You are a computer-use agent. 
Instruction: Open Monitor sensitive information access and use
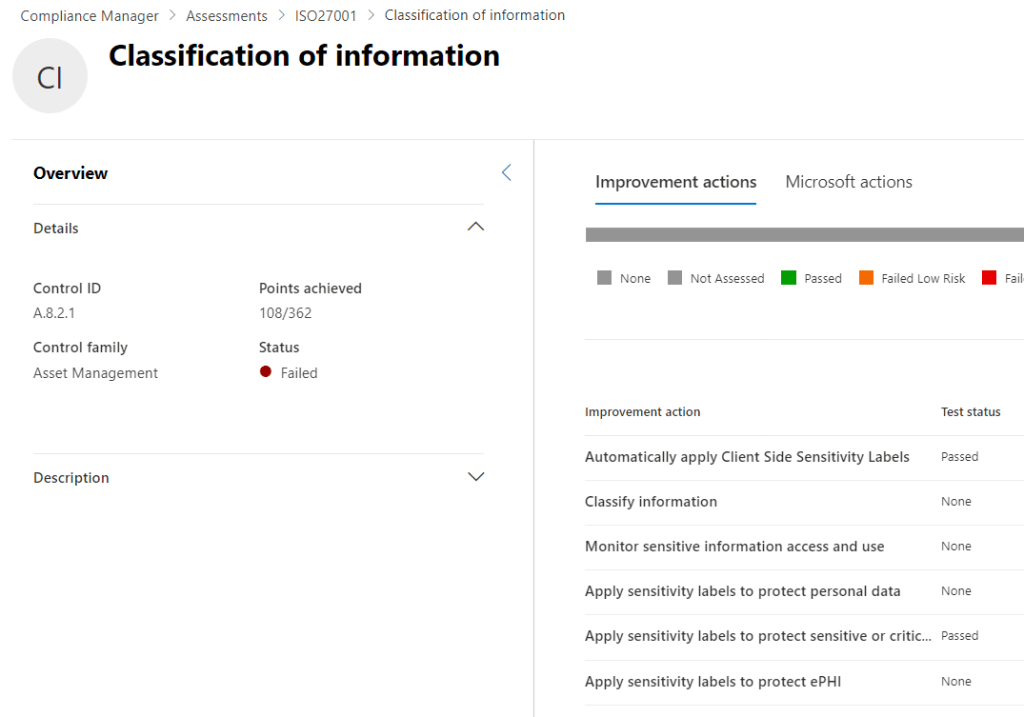[x=734, y=547]
